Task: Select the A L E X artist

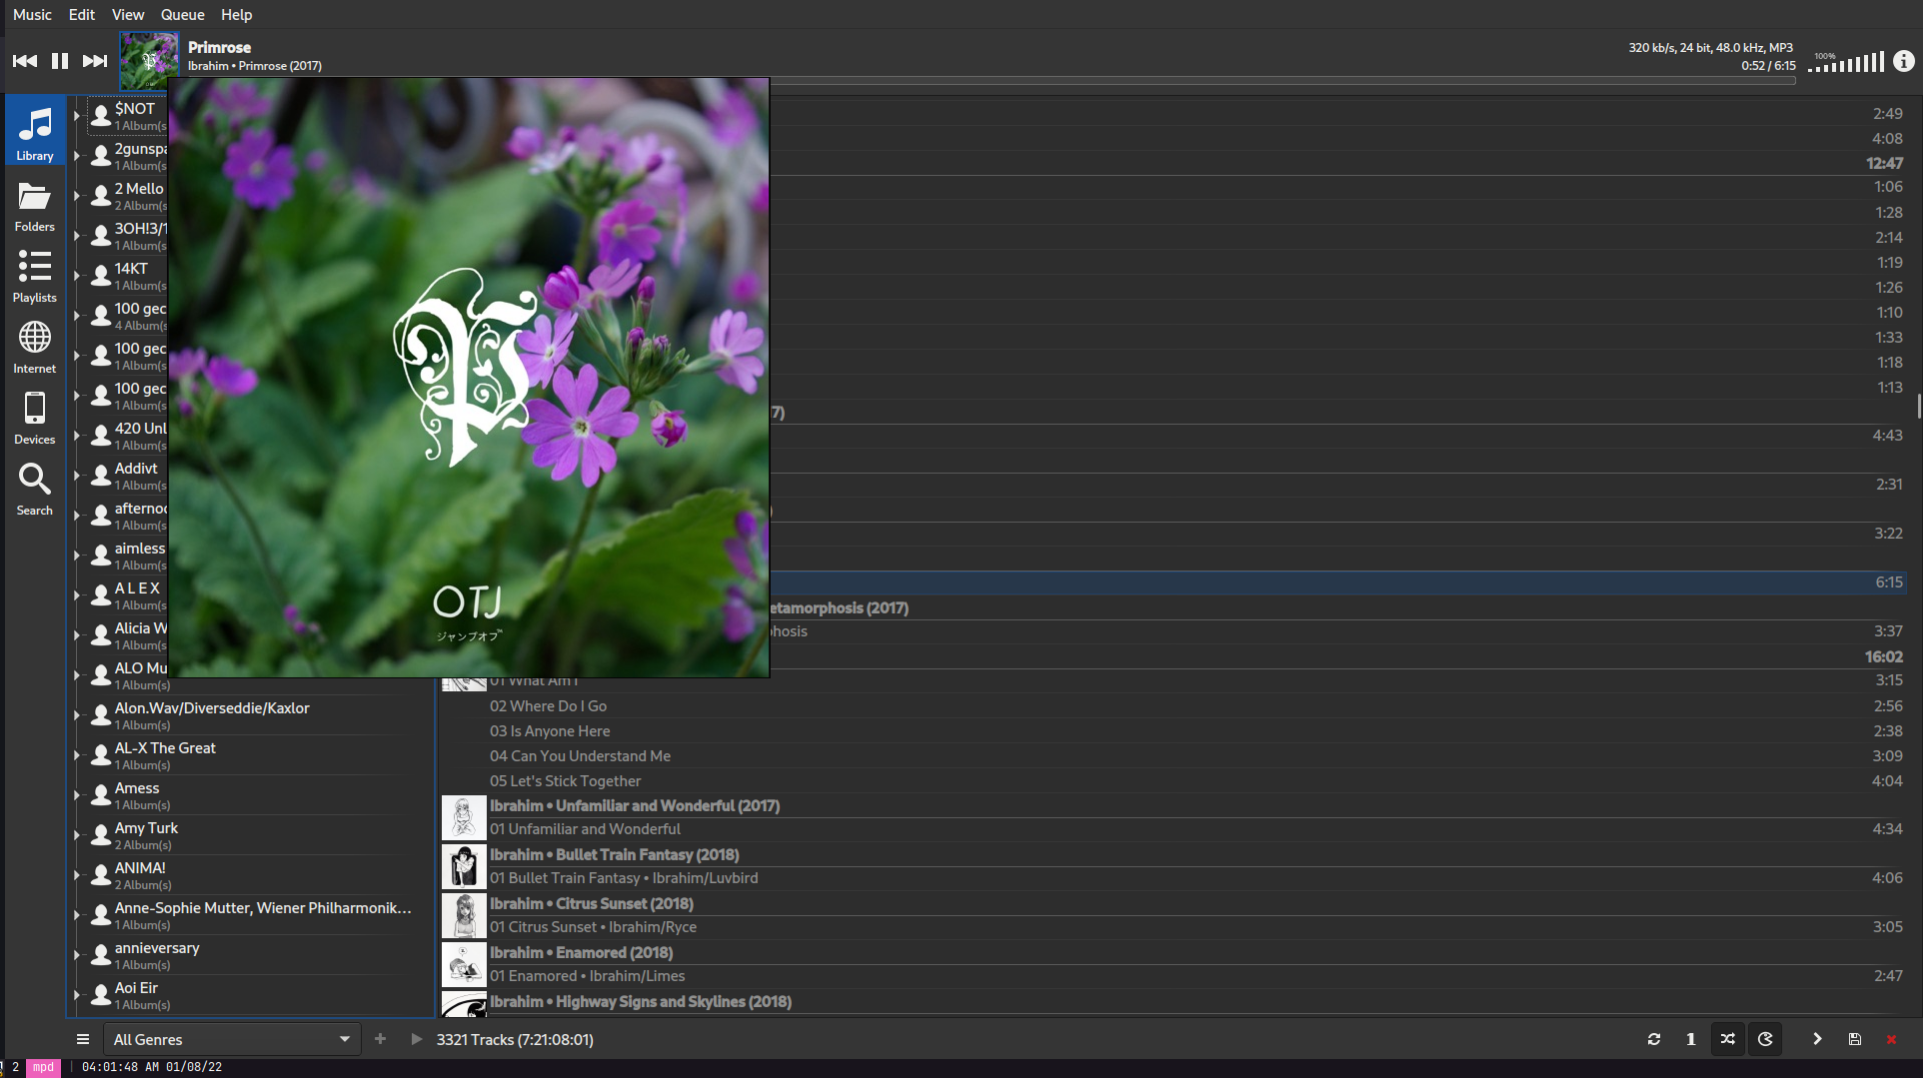Action: (x=127, y=596)
